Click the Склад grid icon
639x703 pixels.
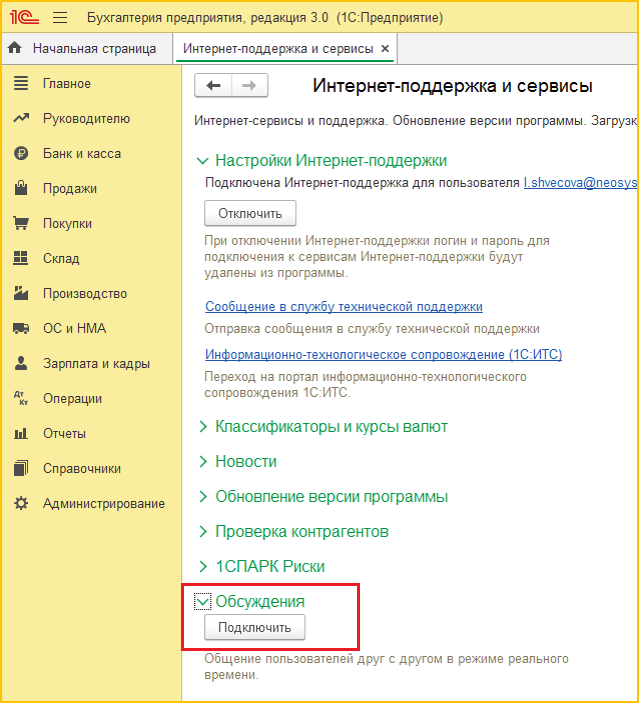click(21, 258)
